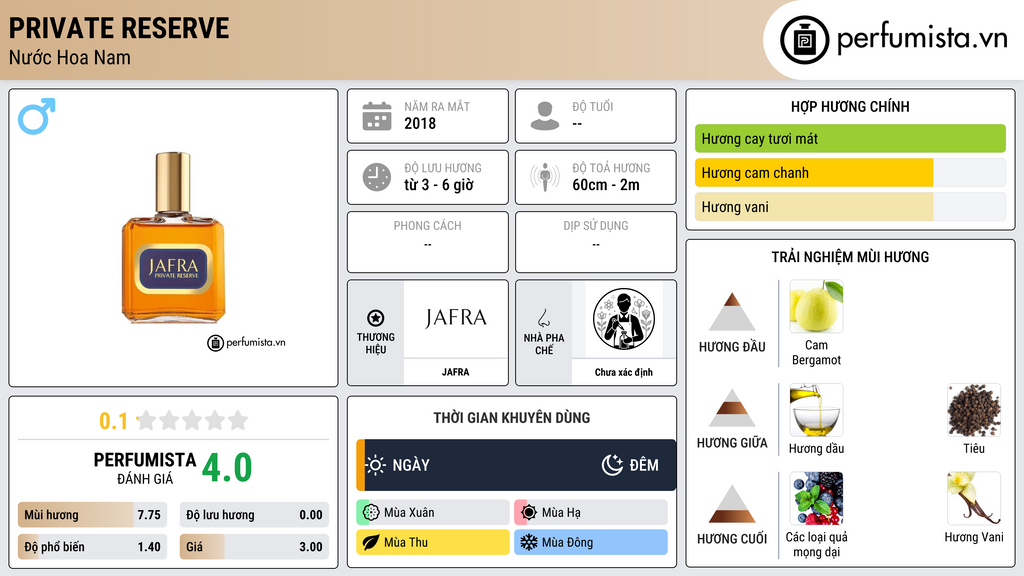Click the Hương giữa pyramid icon
1024x576 pixels.
(732, 408)
